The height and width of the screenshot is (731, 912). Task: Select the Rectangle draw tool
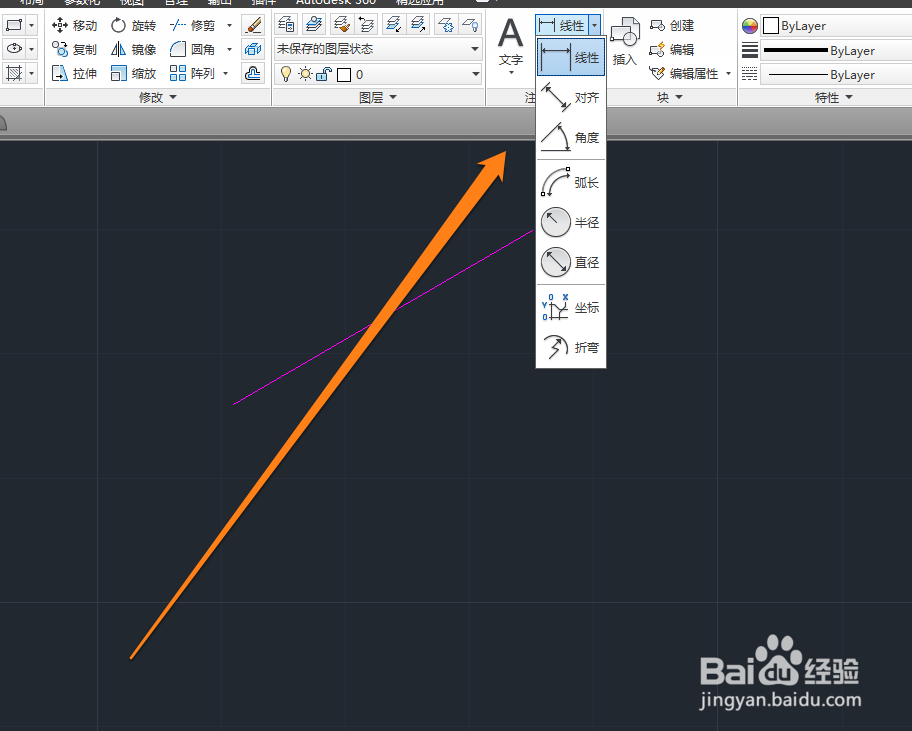pyautogui.click(x=14, y=25)
